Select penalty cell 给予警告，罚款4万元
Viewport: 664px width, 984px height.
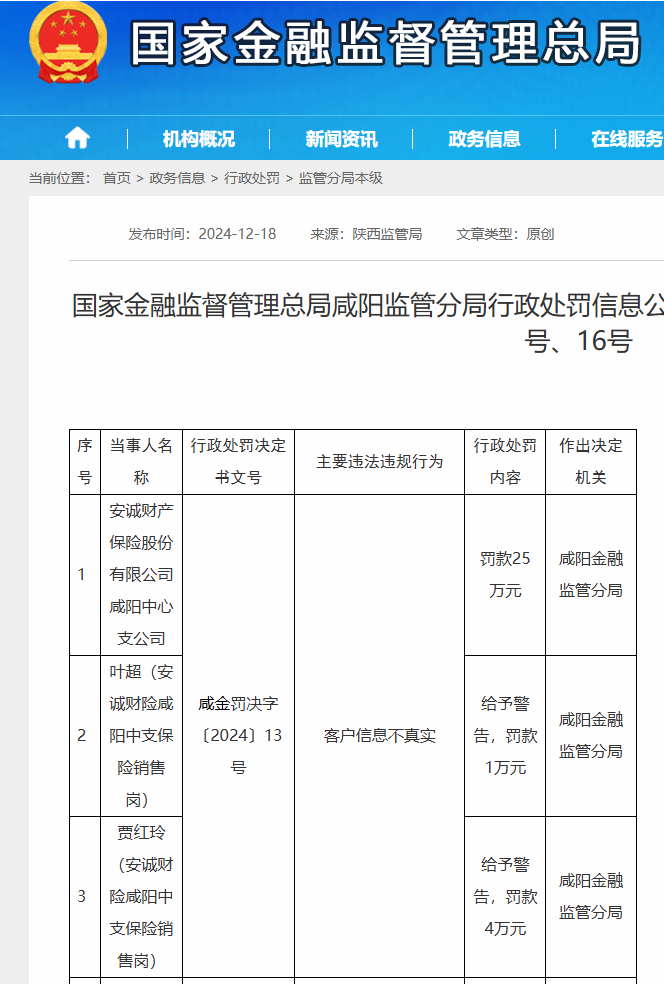pos(505,897)
